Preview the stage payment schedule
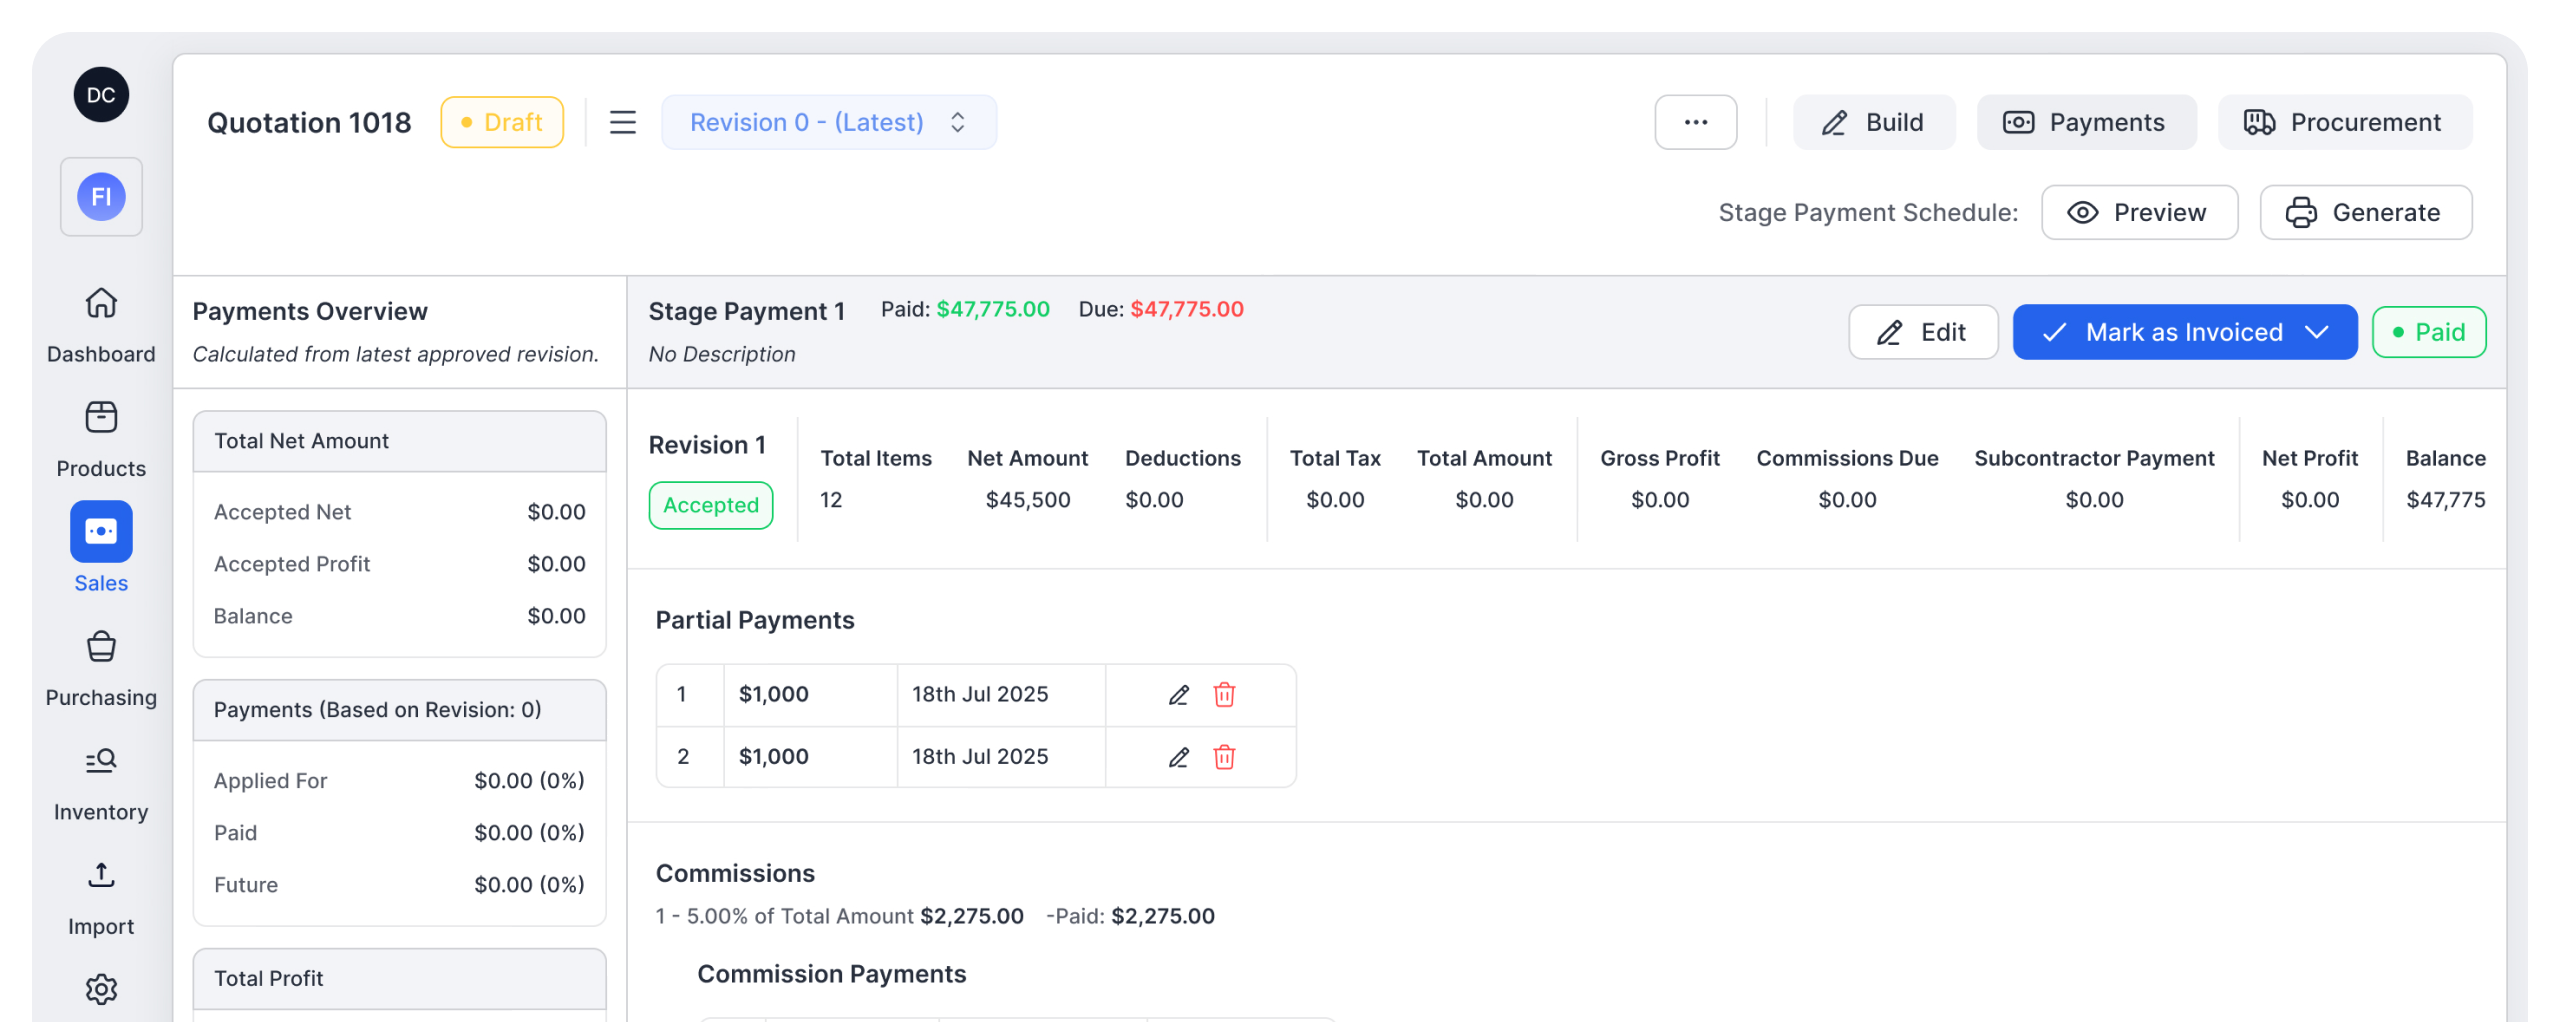 2139,212
